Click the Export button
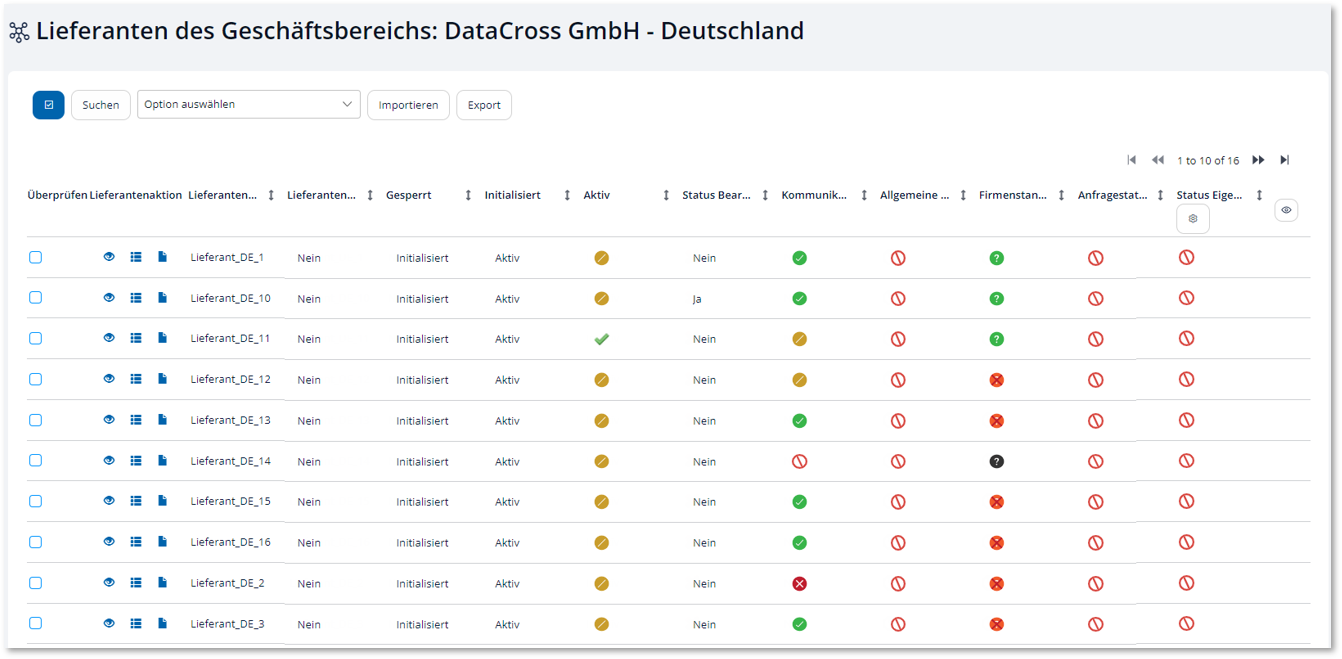1342x659 pixels. (484, 105)
